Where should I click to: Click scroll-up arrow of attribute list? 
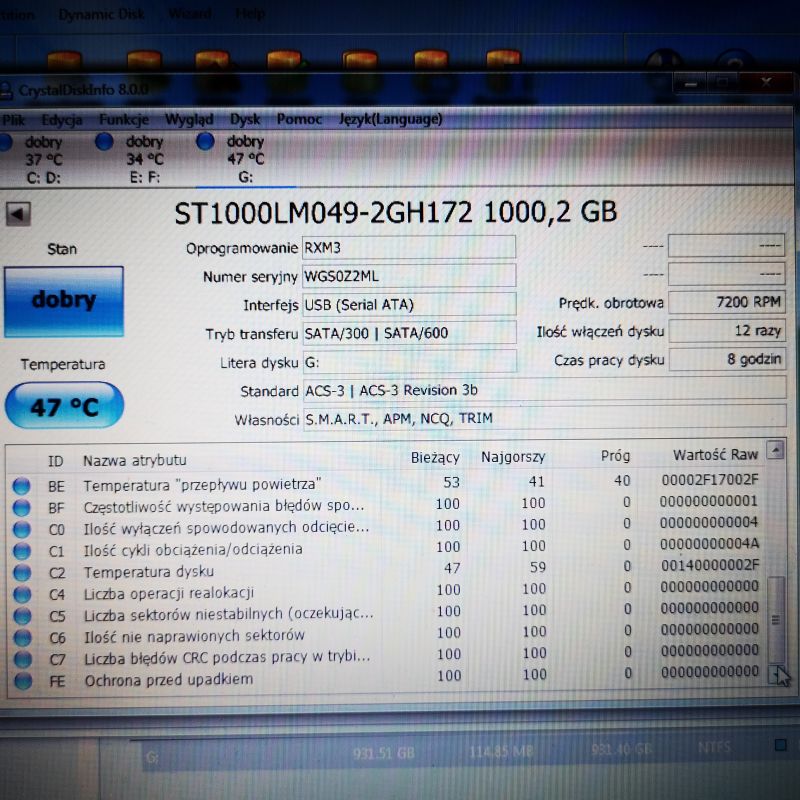click(776, 450)
